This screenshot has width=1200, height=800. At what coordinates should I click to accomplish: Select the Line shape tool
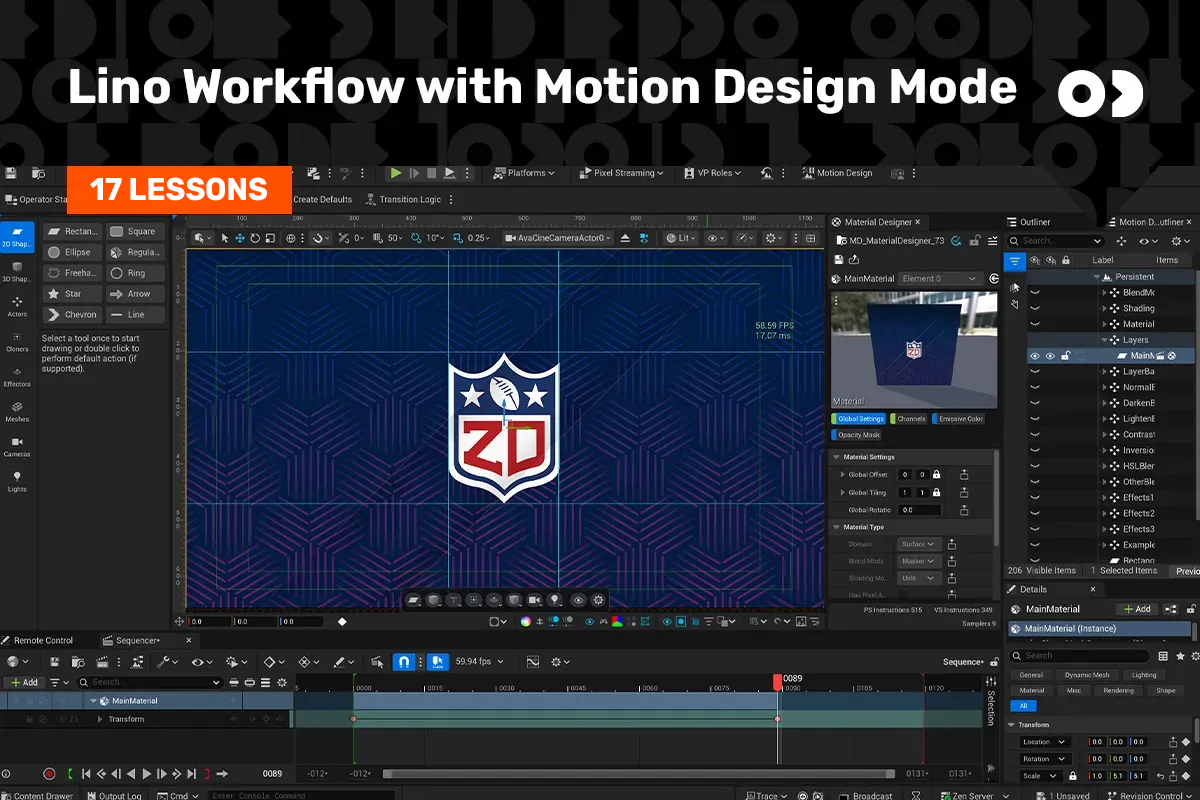[x=135, y=314]
